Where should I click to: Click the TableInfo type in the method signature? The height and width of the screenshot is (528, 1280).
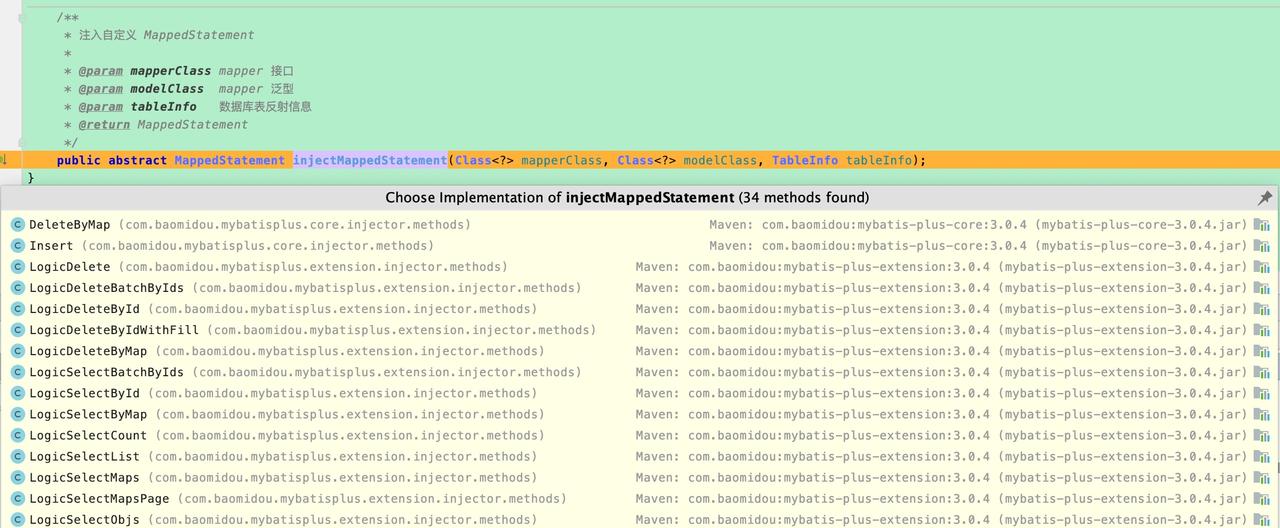click(805, 160)
